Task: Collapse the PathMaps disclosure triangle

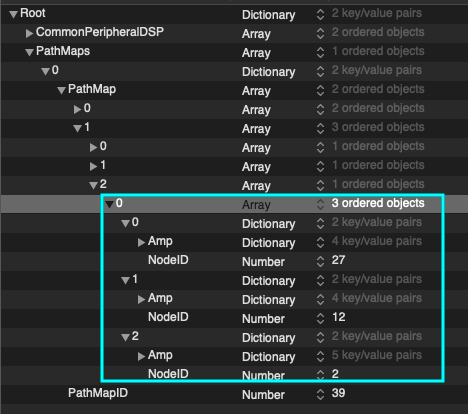Action: tap(29, 52)
